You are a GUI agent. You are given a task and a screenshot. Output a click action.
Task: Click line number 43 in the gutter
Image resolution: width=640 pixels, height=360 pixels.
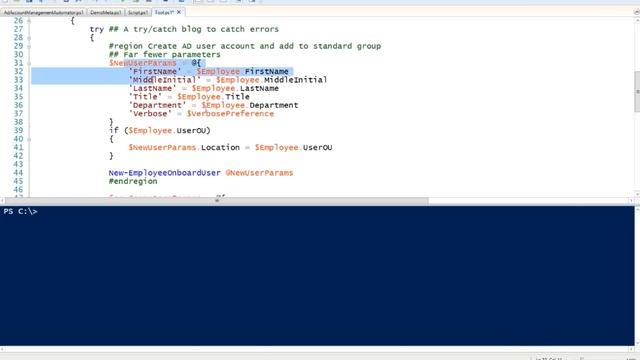(18, 164)
